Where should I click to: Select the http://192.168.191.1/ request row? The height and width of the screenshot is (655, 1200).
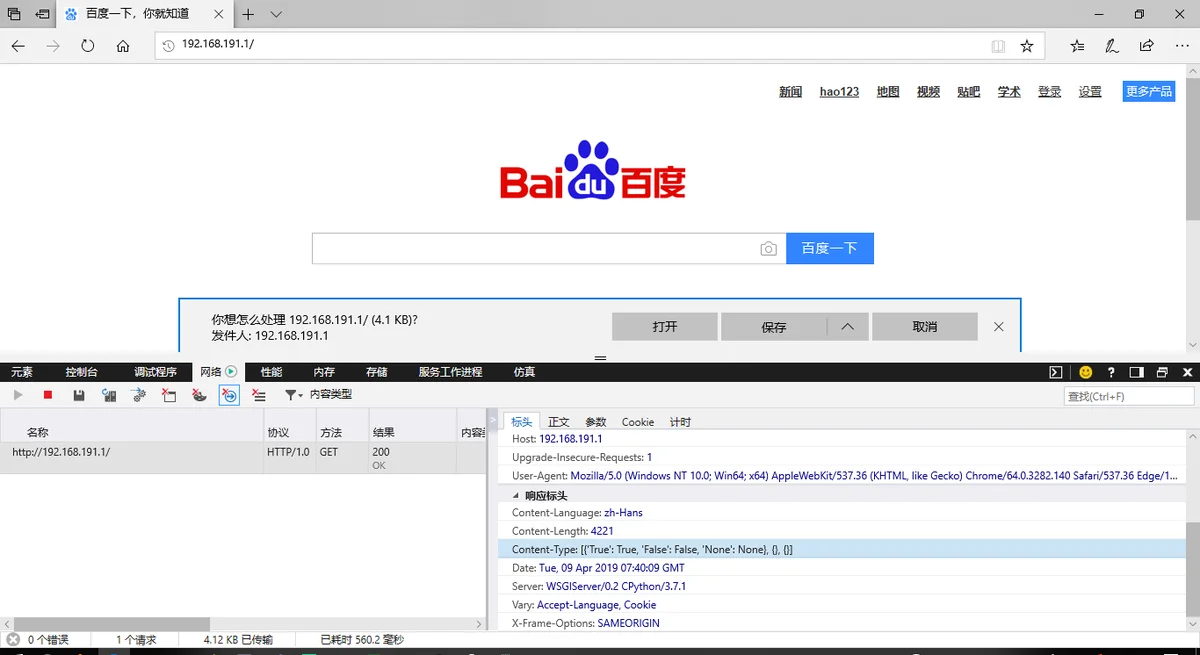[243, 458]
